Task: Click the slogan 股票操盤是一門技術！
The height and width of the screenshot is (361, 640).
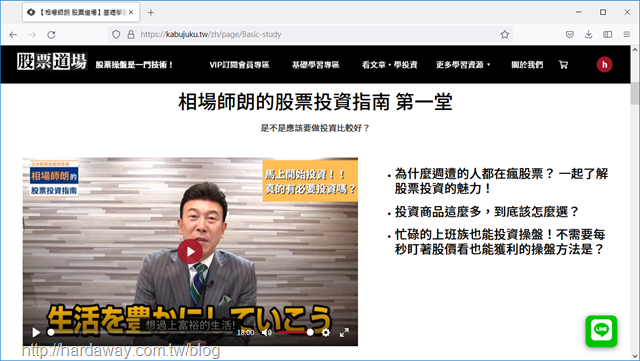Action: (134, 65)
